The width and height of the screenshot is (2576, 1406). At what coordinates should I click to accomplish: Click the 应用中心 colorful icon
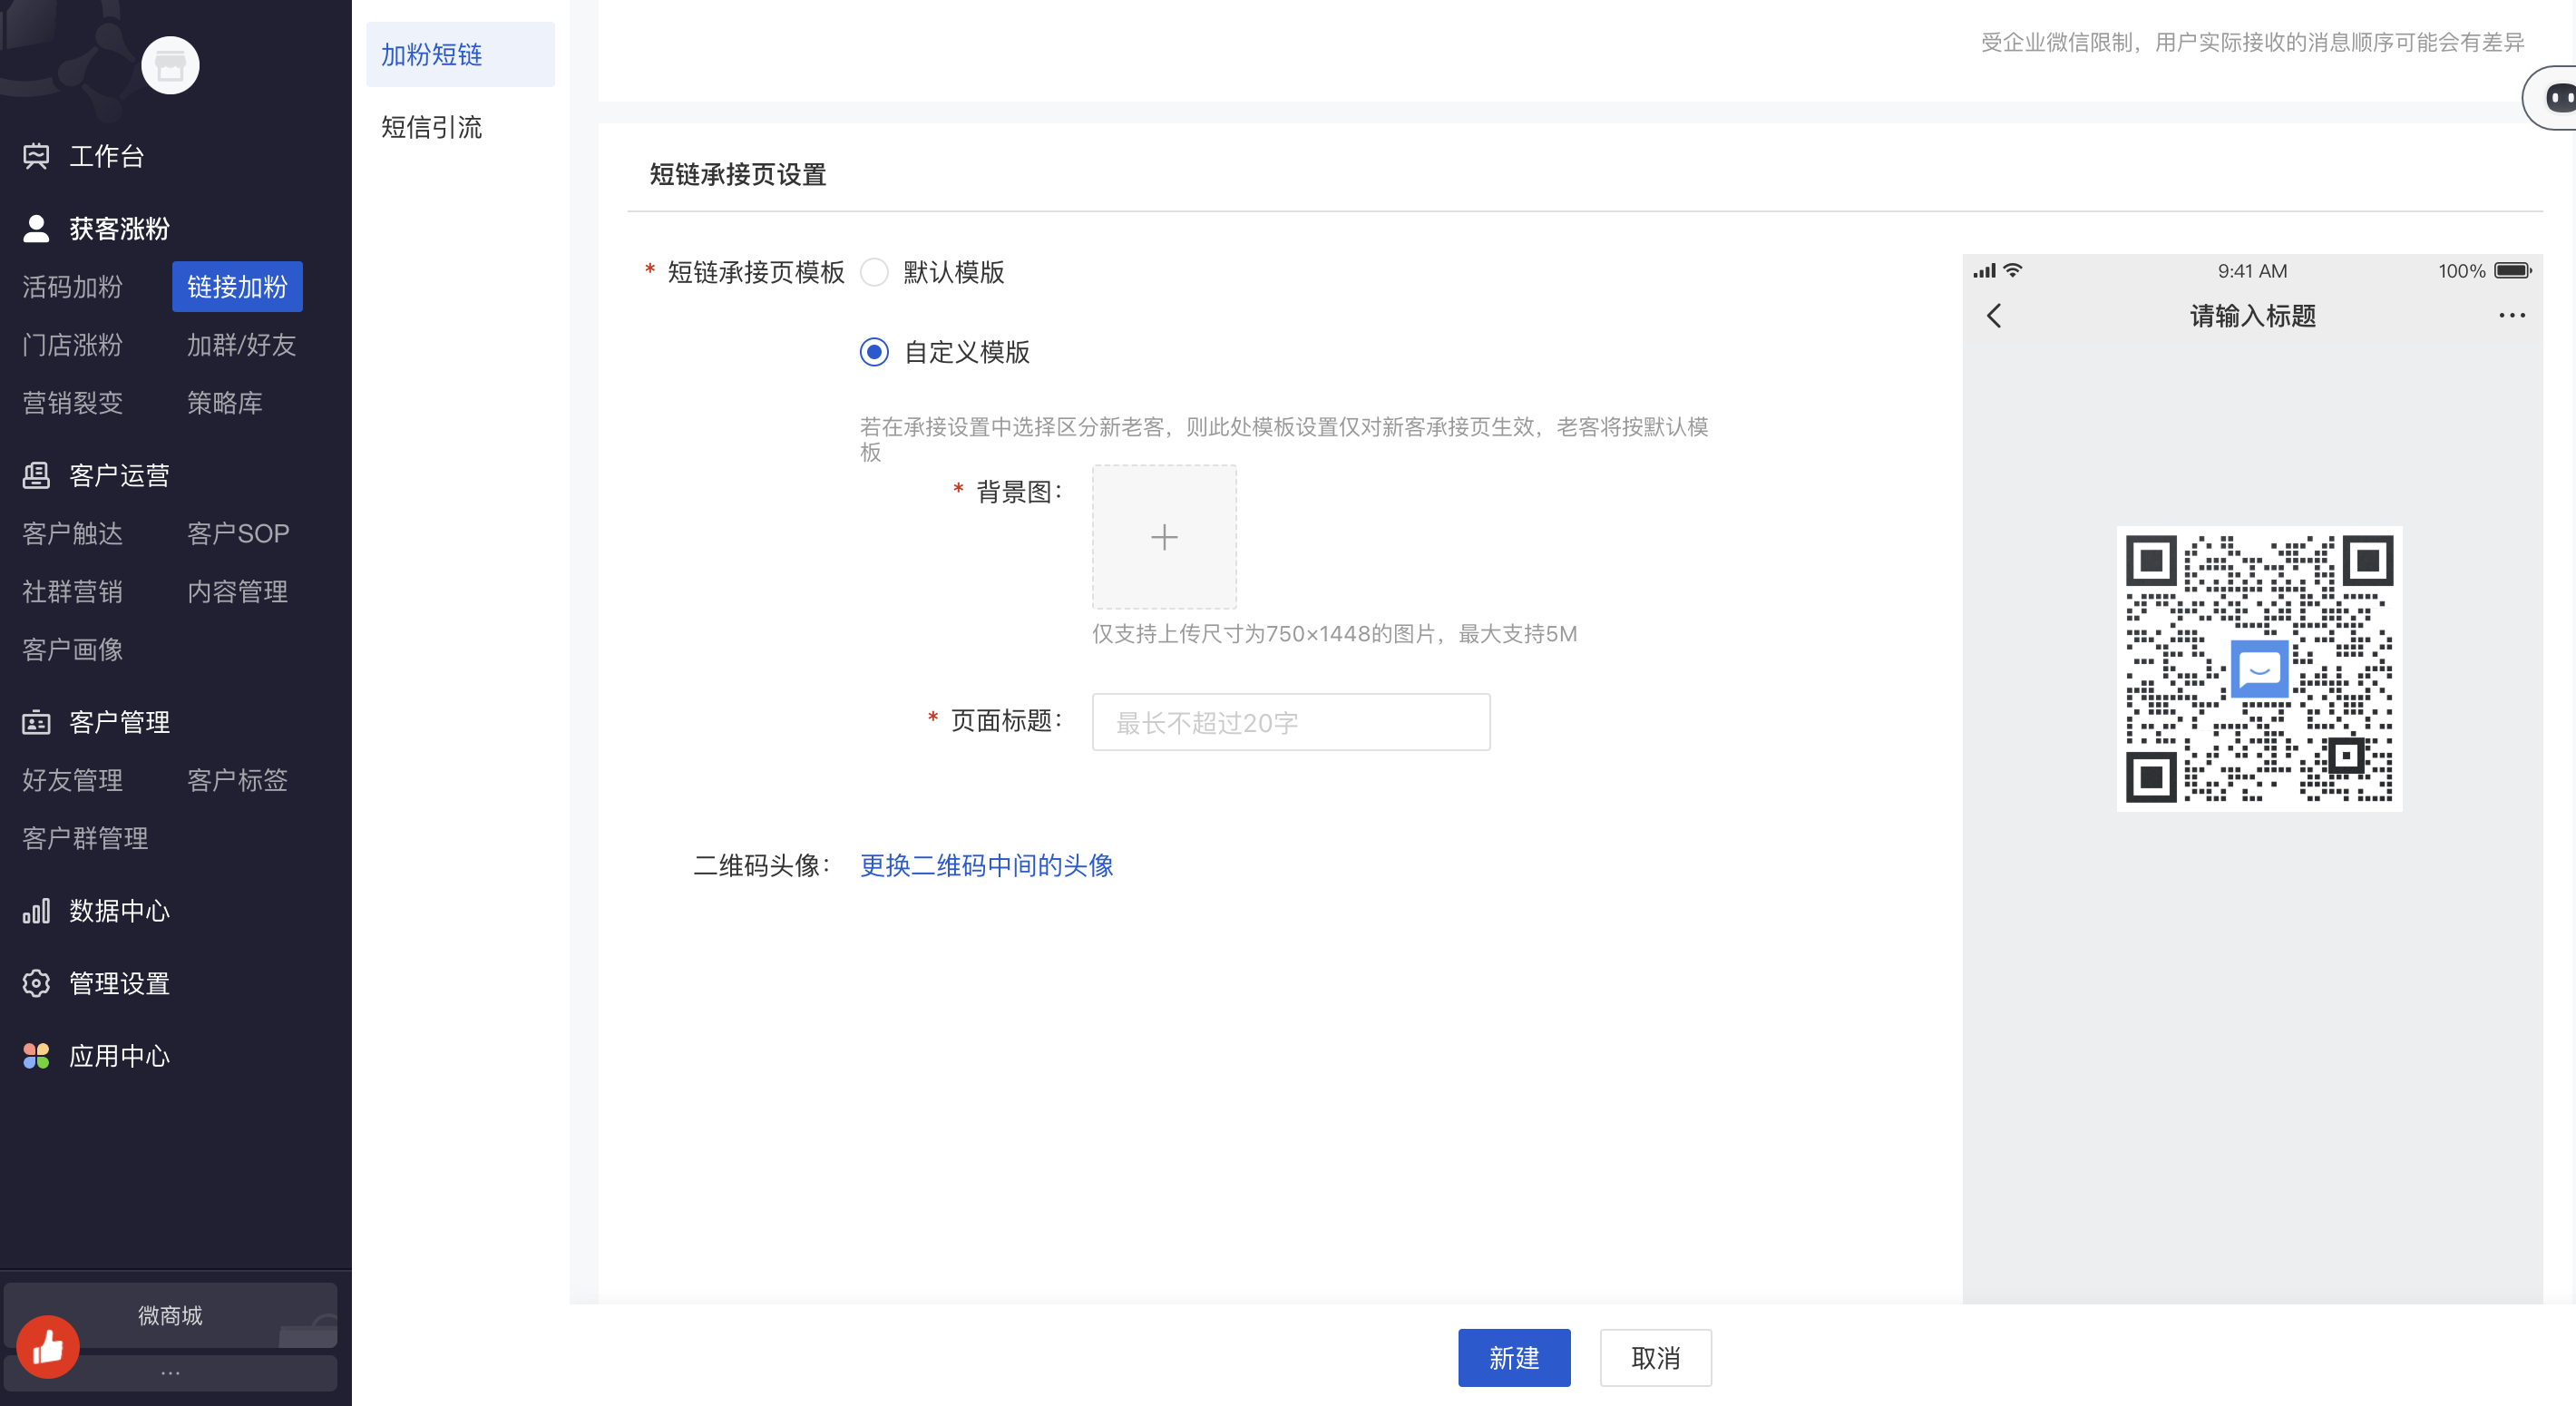coord(36,1056)
